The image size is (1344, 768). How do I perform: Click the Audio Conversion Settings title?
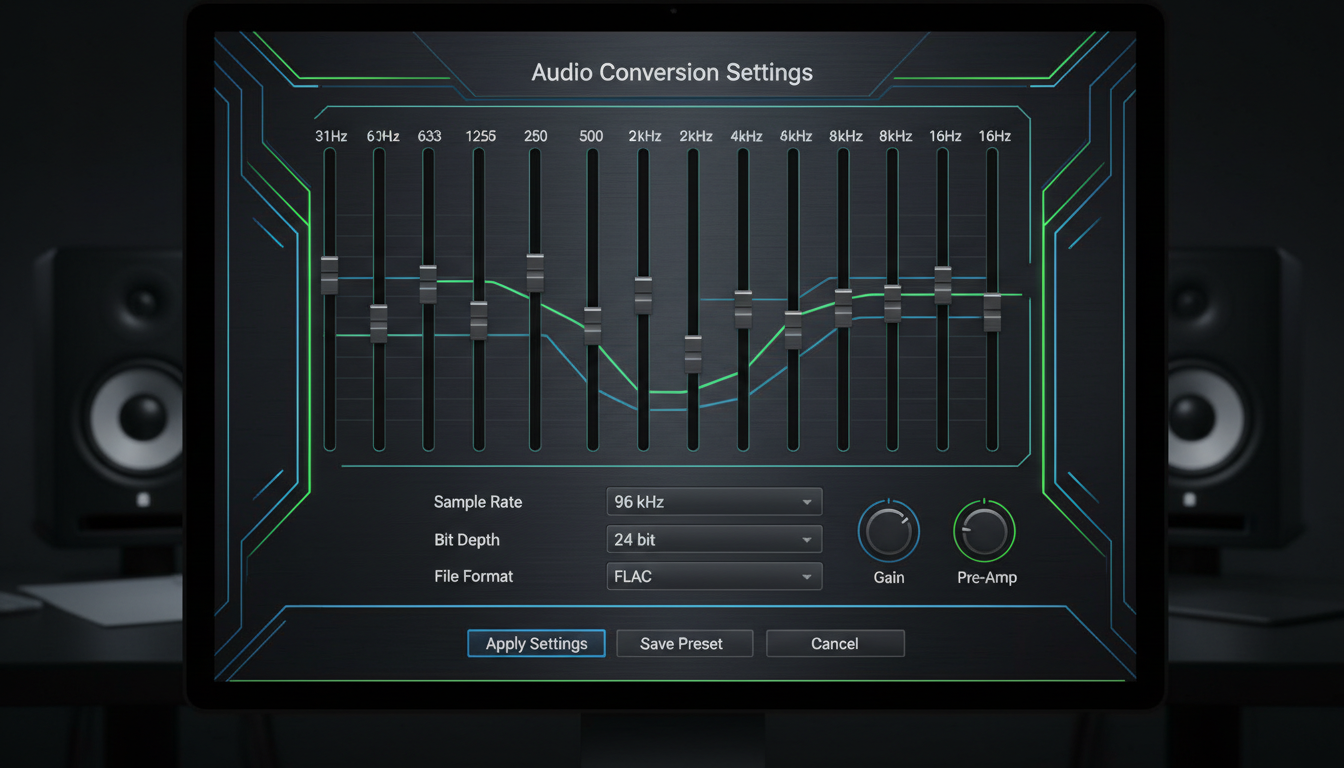pyautogui.click(x=672, y=72)
